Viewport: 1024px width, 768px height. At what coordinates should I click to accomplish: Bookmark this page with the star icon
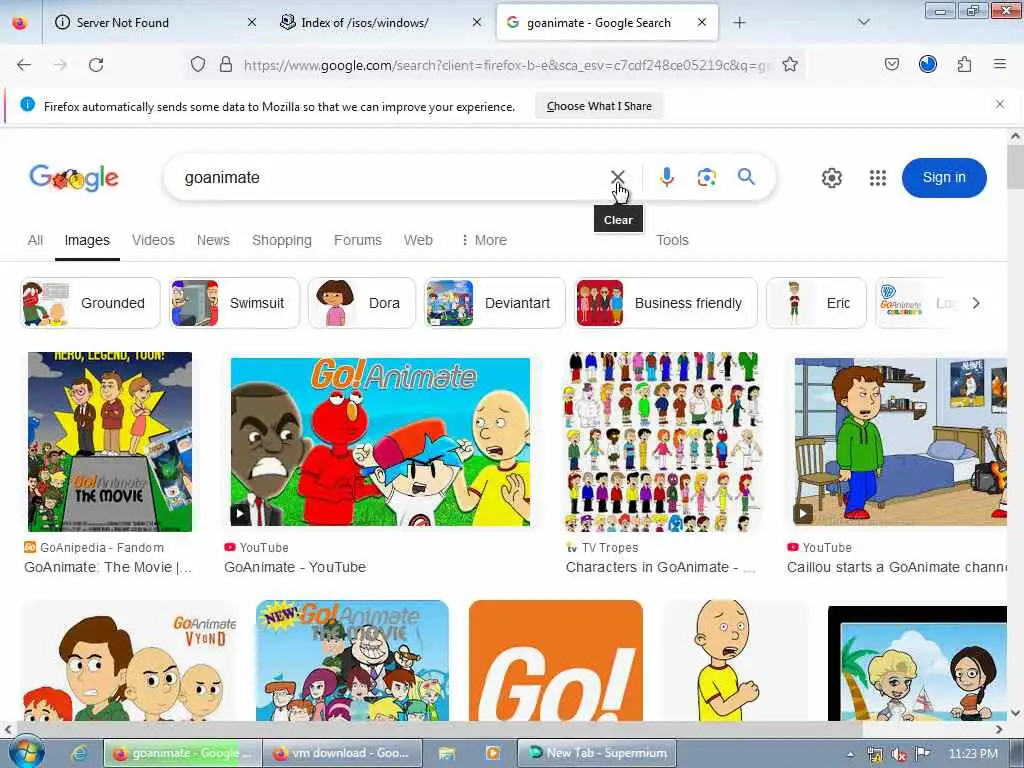tap(790, 64)
